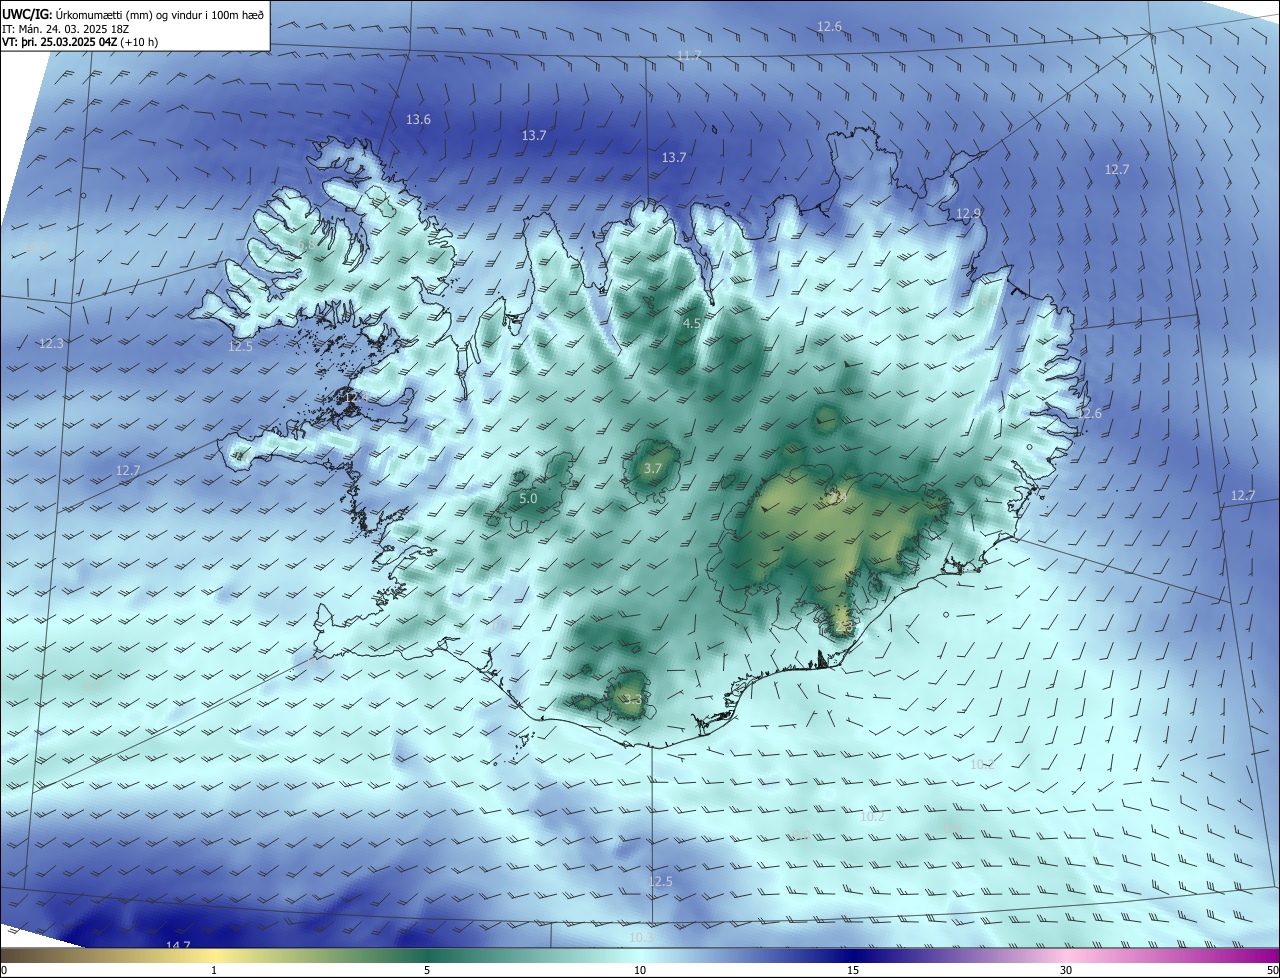
Task: Click the color scale tick labeled 1
Action: point(214,970)
